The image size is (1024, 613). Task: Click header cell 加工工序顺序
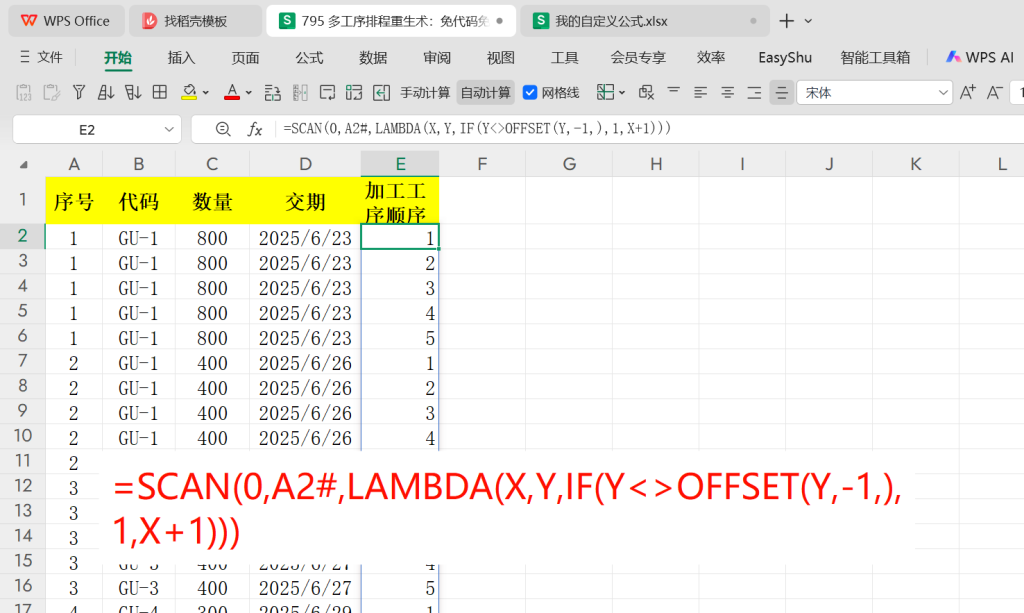coord(400,201)
